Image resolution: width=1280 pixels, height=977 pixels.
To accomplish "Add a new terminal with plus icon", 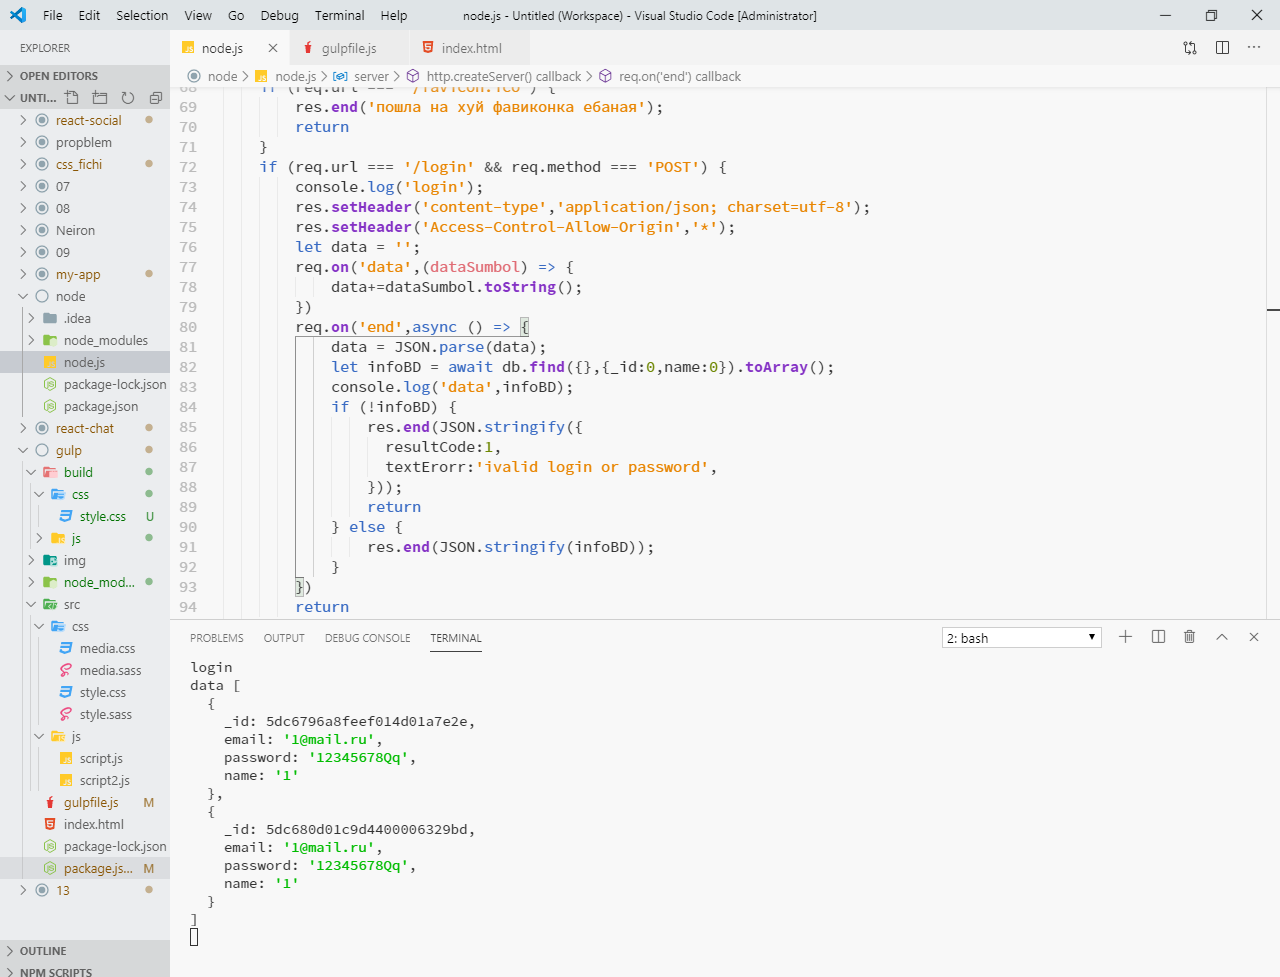I will 1125,637.
